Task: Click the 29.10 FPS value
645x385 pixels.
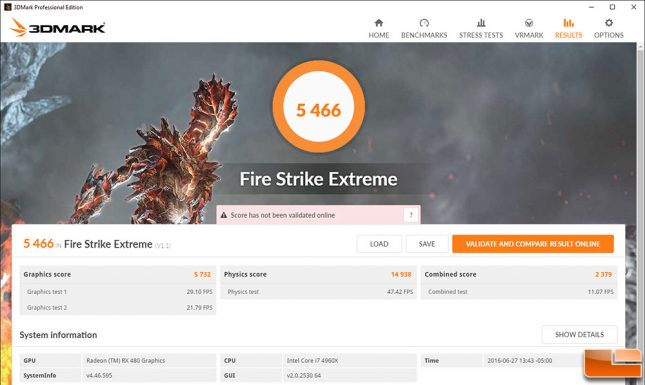Action: [x=200, y=292]
